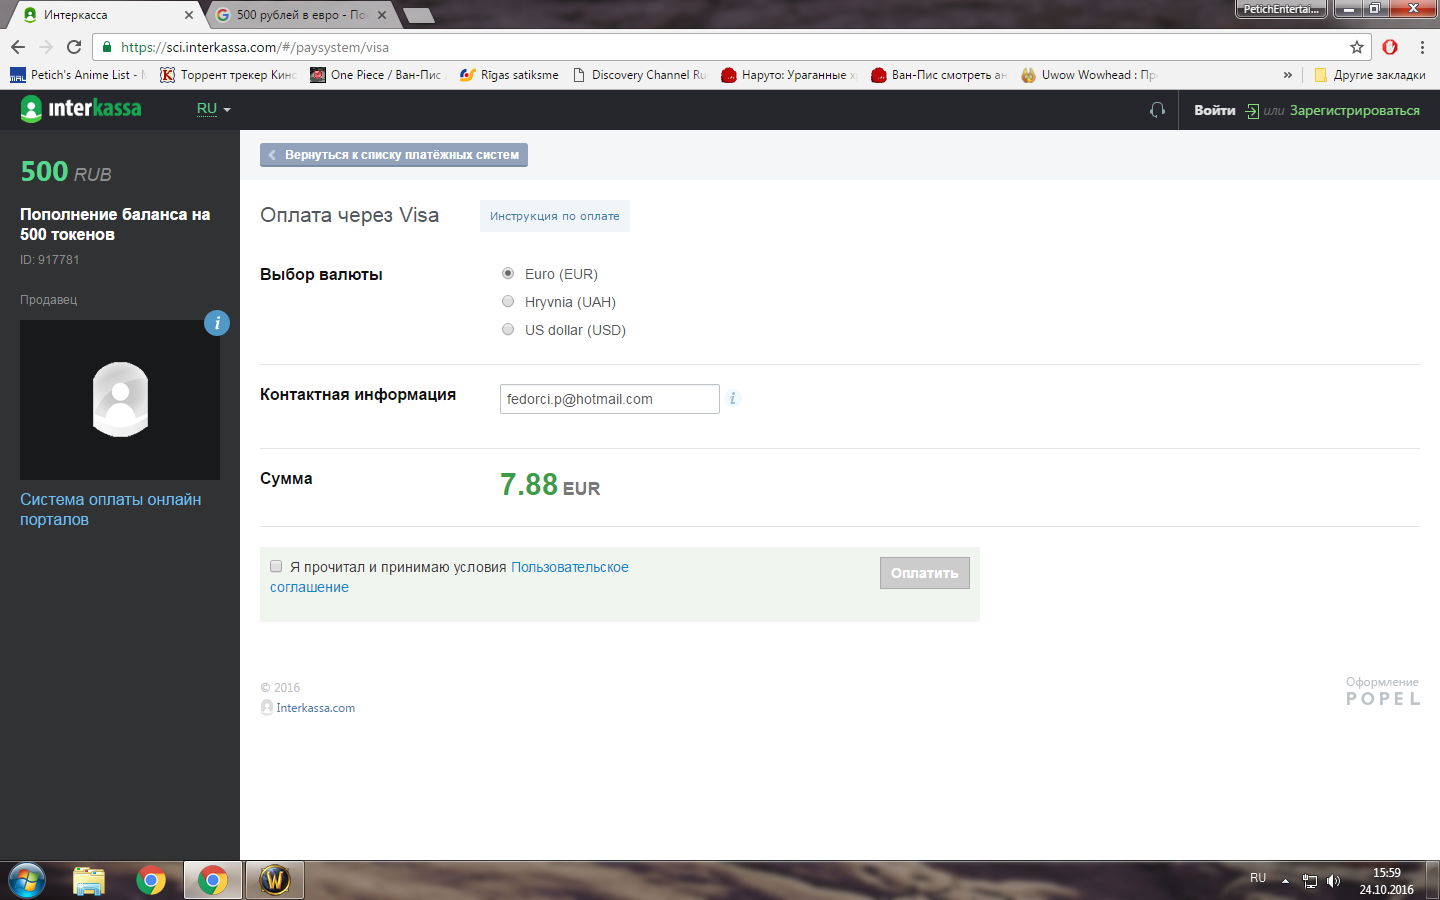
Task: Click the Зарегистрироваться link
Action: point(1355,110)
